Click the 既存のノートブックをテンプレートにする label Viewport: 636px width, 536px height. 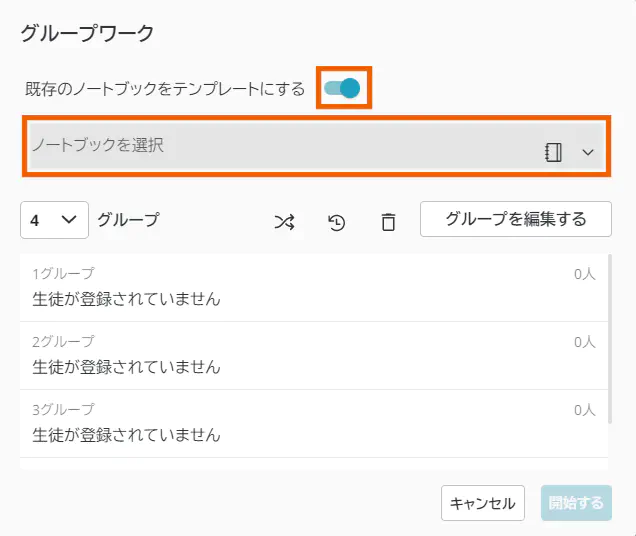(165, 89)
